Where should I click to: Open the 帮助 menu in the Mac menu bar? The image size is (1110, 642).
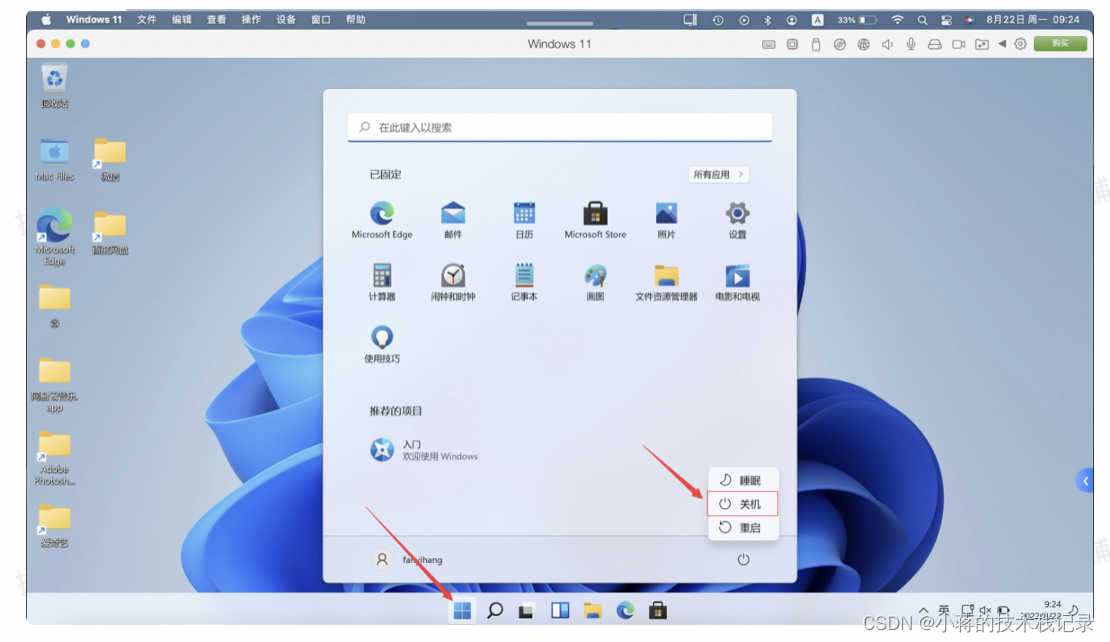click(x=355, y=20)
